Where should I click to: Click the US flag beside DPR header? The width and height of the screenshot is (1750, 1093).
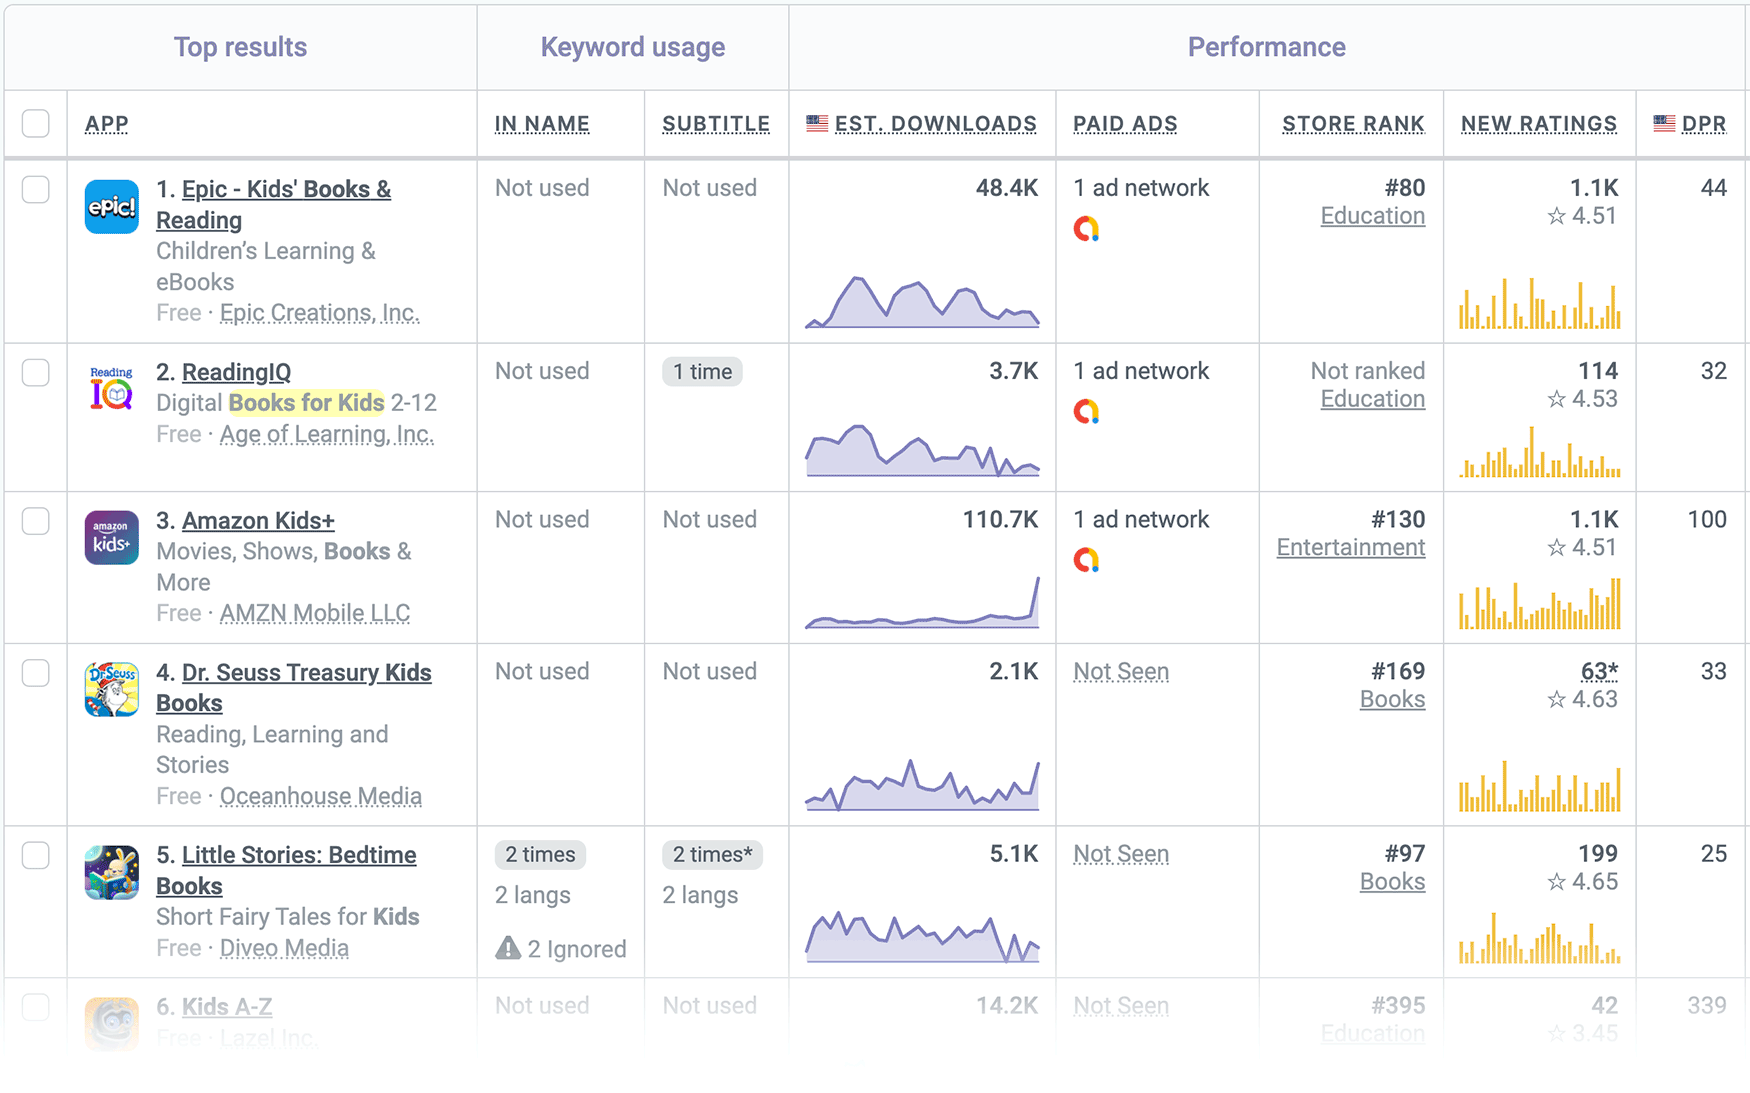(x=1664, y=123)
